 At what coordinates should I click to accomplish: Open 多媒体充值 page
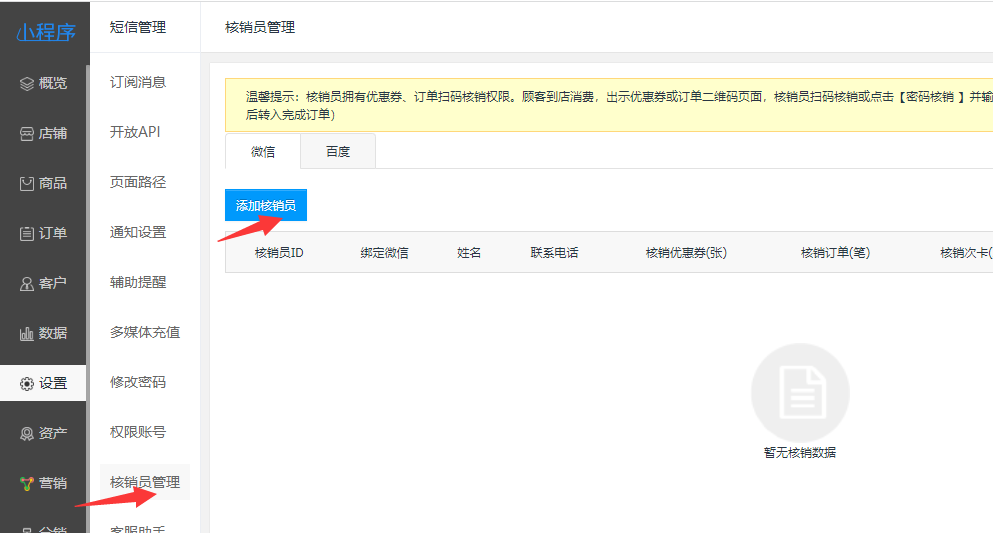(144, 332)
